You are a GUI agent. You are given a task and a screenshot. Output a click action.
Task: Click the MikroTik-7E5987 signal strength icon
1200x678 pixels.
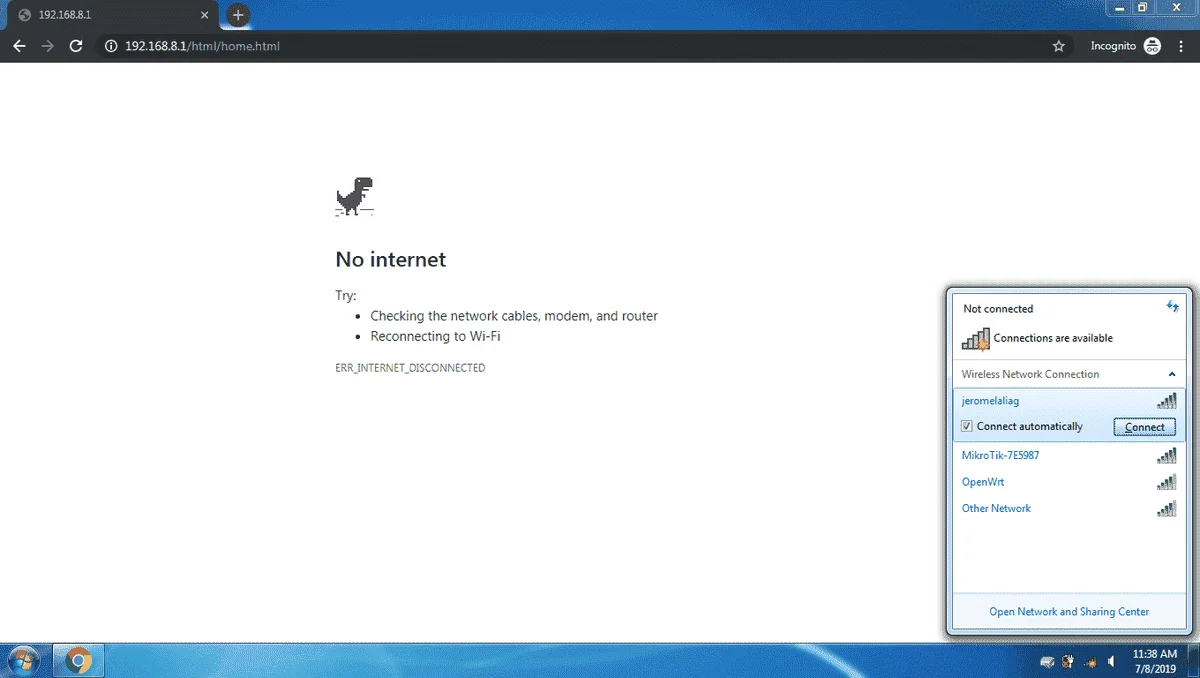[1166, 456]
